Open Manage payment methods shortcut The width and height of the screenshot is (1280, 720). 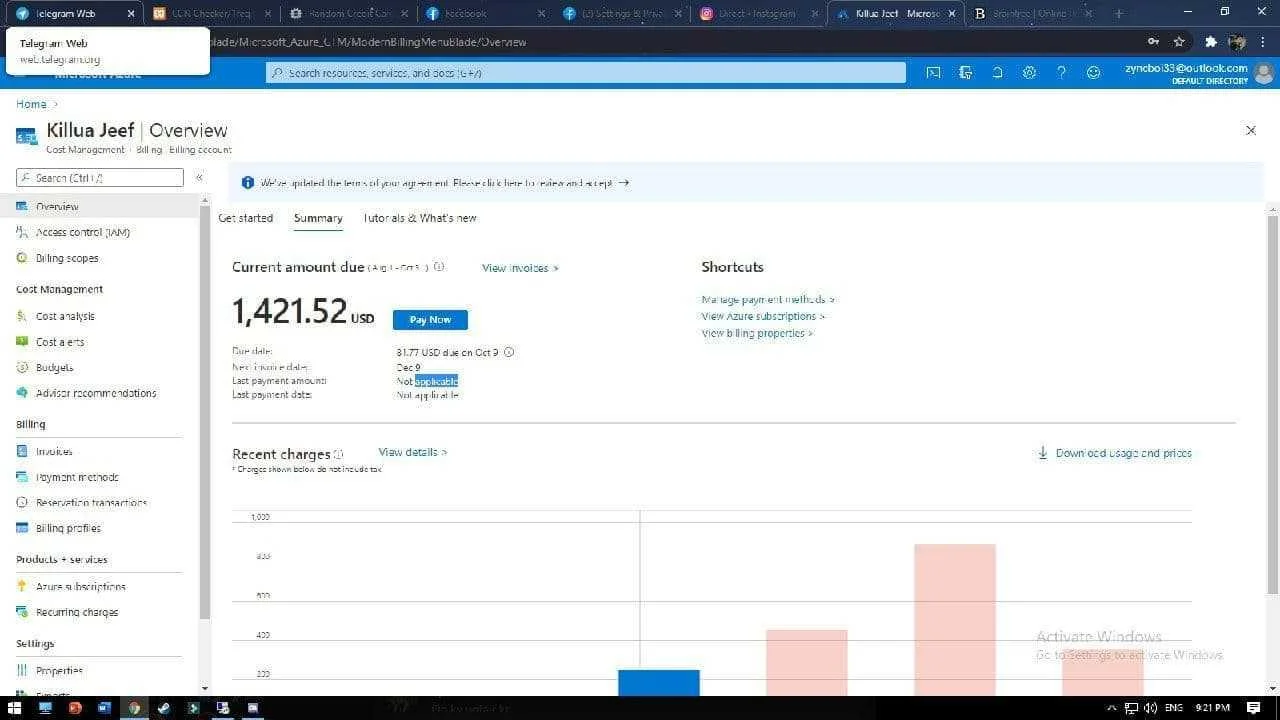[768, 299]
